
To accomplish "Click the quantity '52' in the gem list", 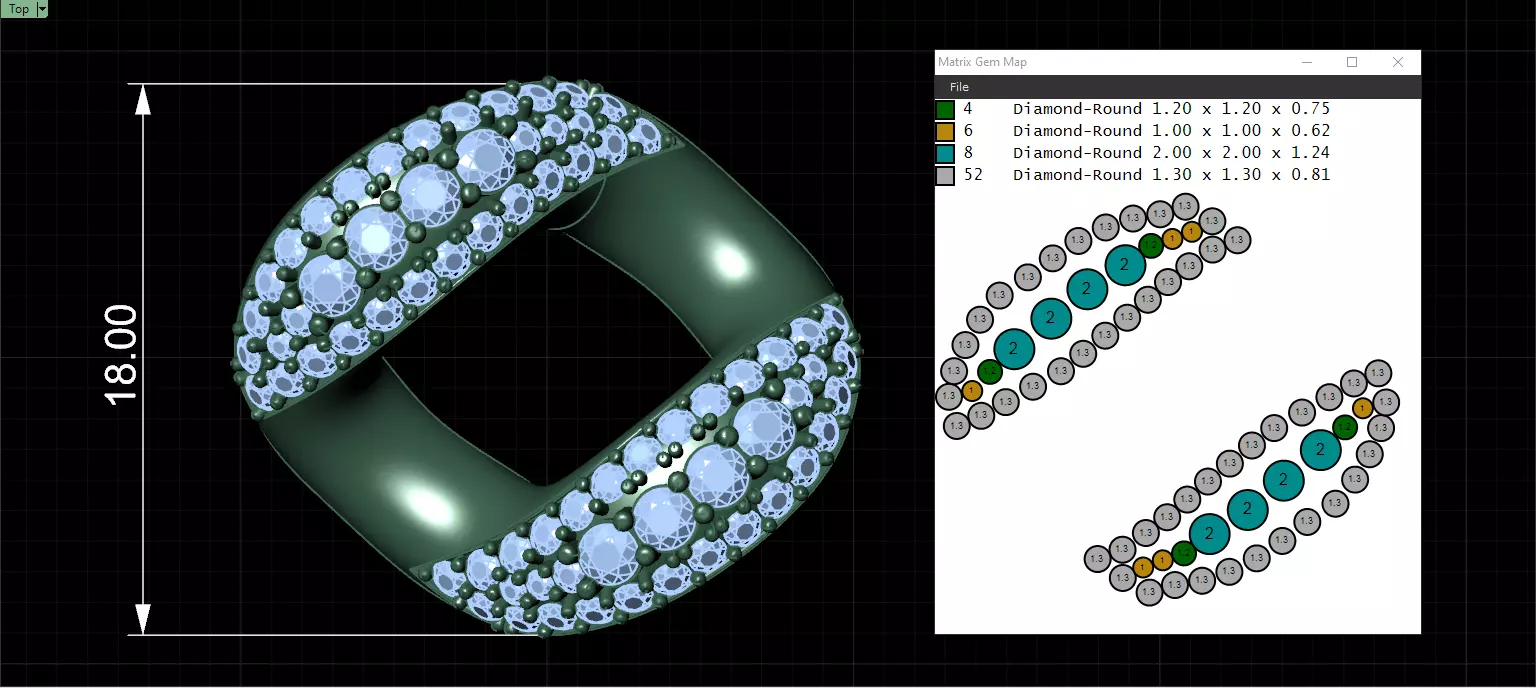I will pyautogui.click(x=972, y=175).
